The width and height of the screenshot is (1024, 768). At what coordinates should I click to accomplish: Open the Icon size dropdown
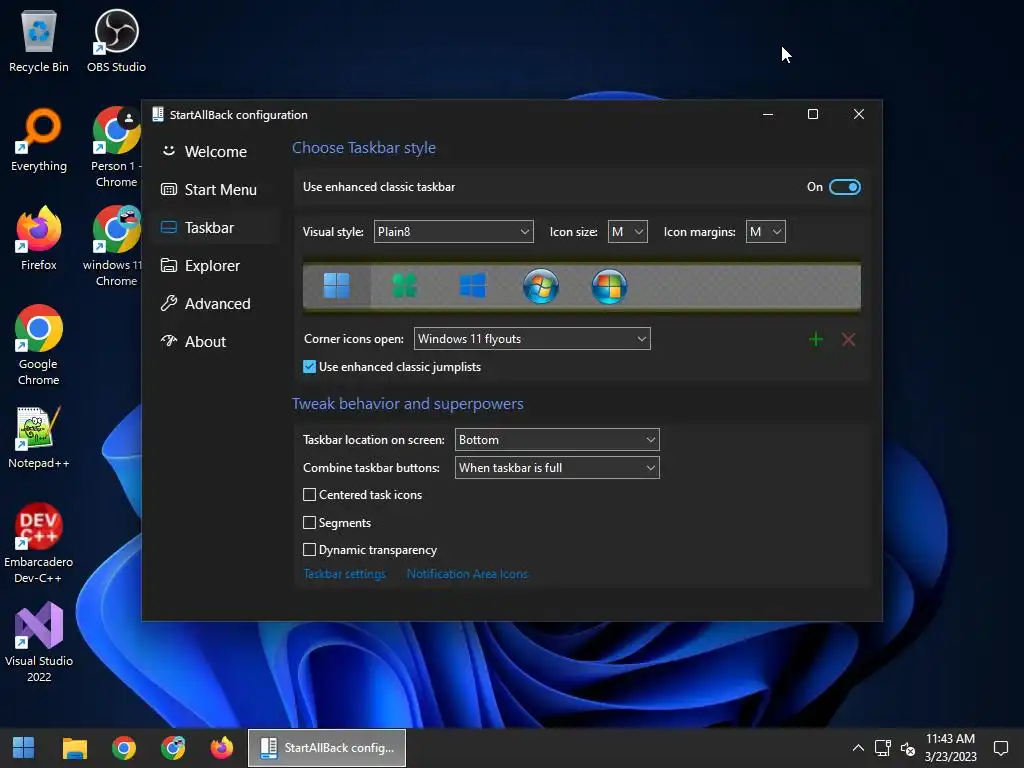tap(628, 231)
